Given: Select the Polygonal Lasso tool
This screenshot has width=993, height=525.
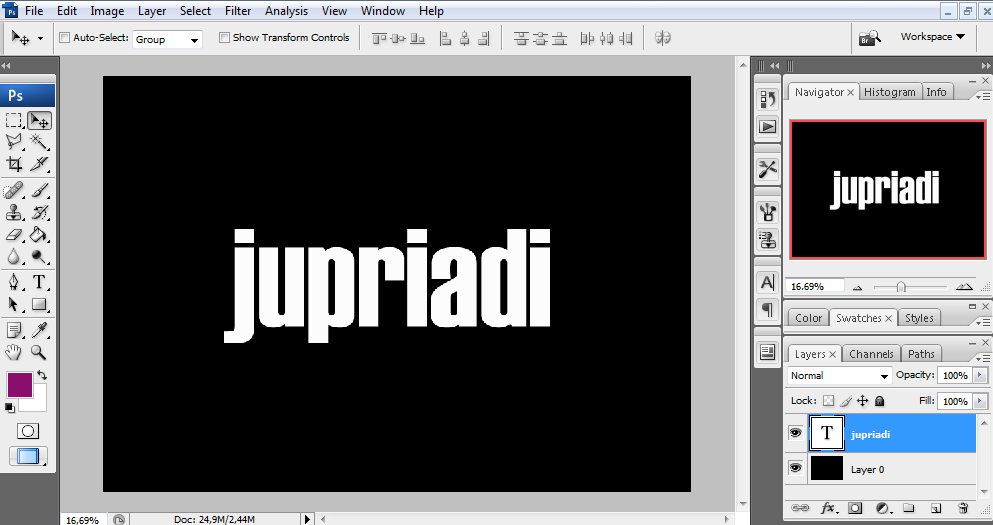Looking at the screenshot, I should coord(14,142).
